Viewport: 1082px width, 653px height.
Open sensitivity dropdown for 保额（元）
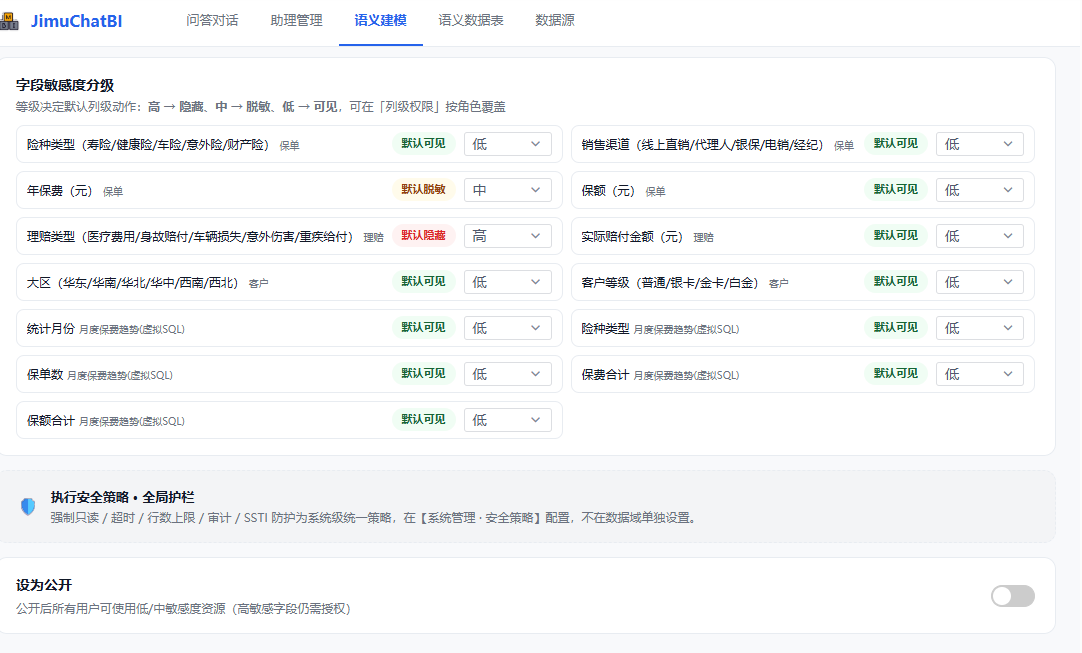pyautogui.click(x=979, y=190)
